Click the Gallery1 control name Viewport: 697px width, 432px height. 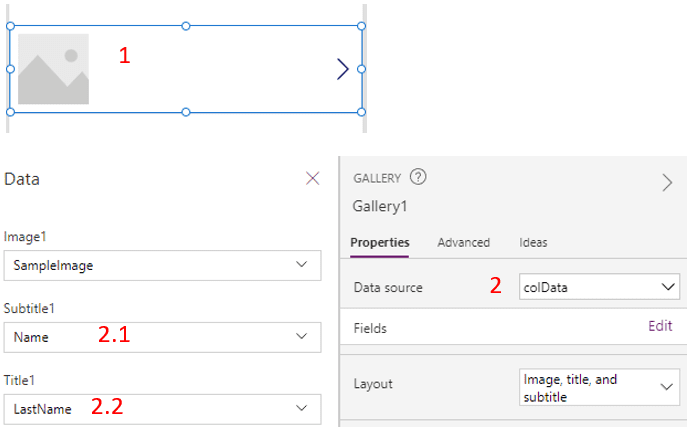(x=381, y=206)
